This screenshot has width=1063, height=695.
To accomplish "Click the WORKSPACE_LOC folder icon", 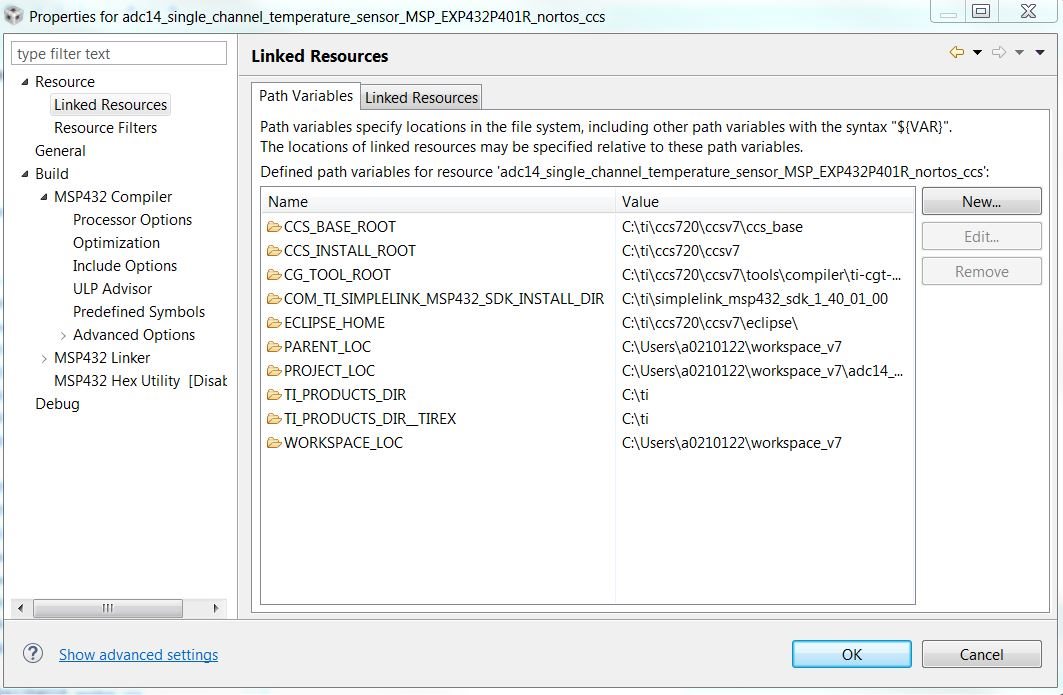I will 274,443.
